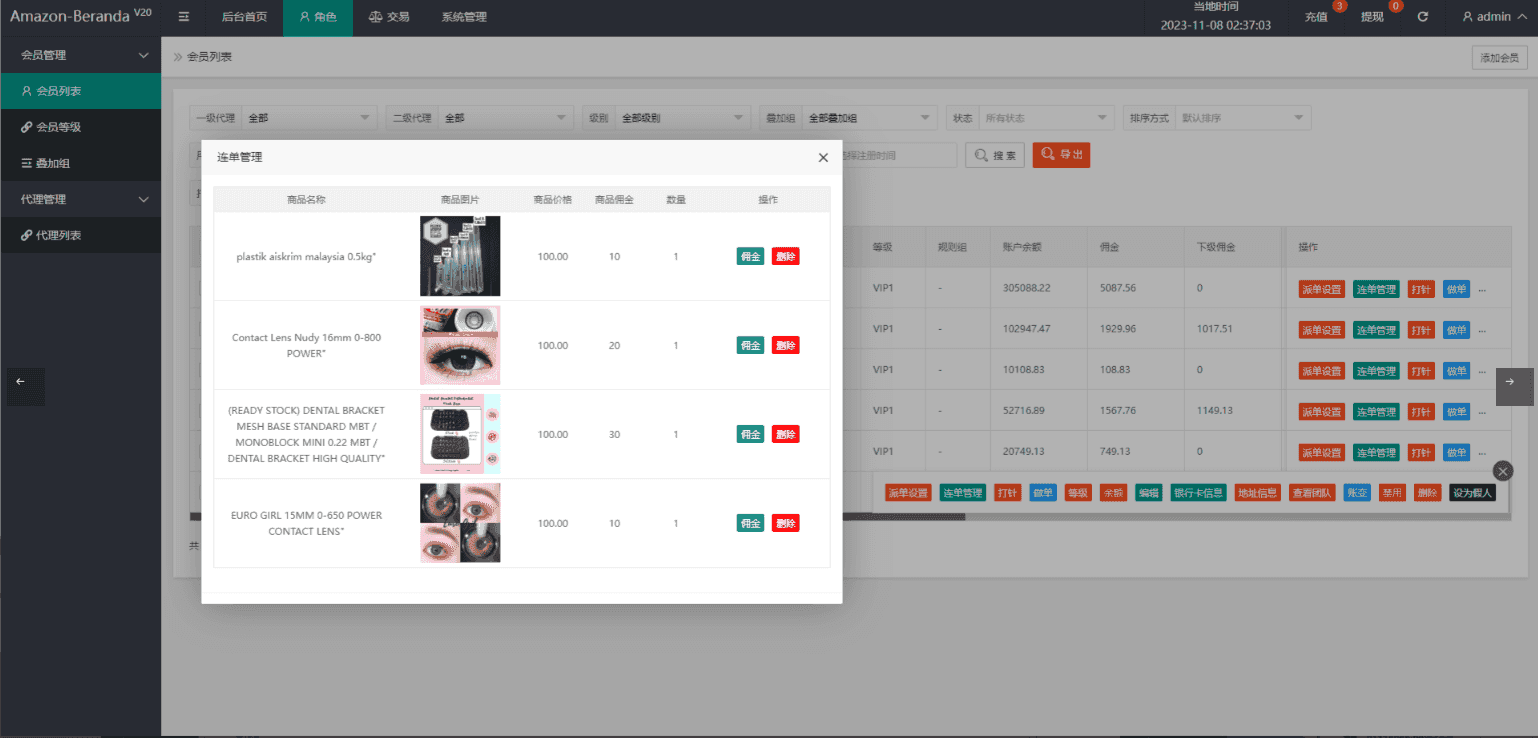Click 删除 for DENTAL BRACKET item
This screenshot has height=738, width=1538.
click(786, 435)
